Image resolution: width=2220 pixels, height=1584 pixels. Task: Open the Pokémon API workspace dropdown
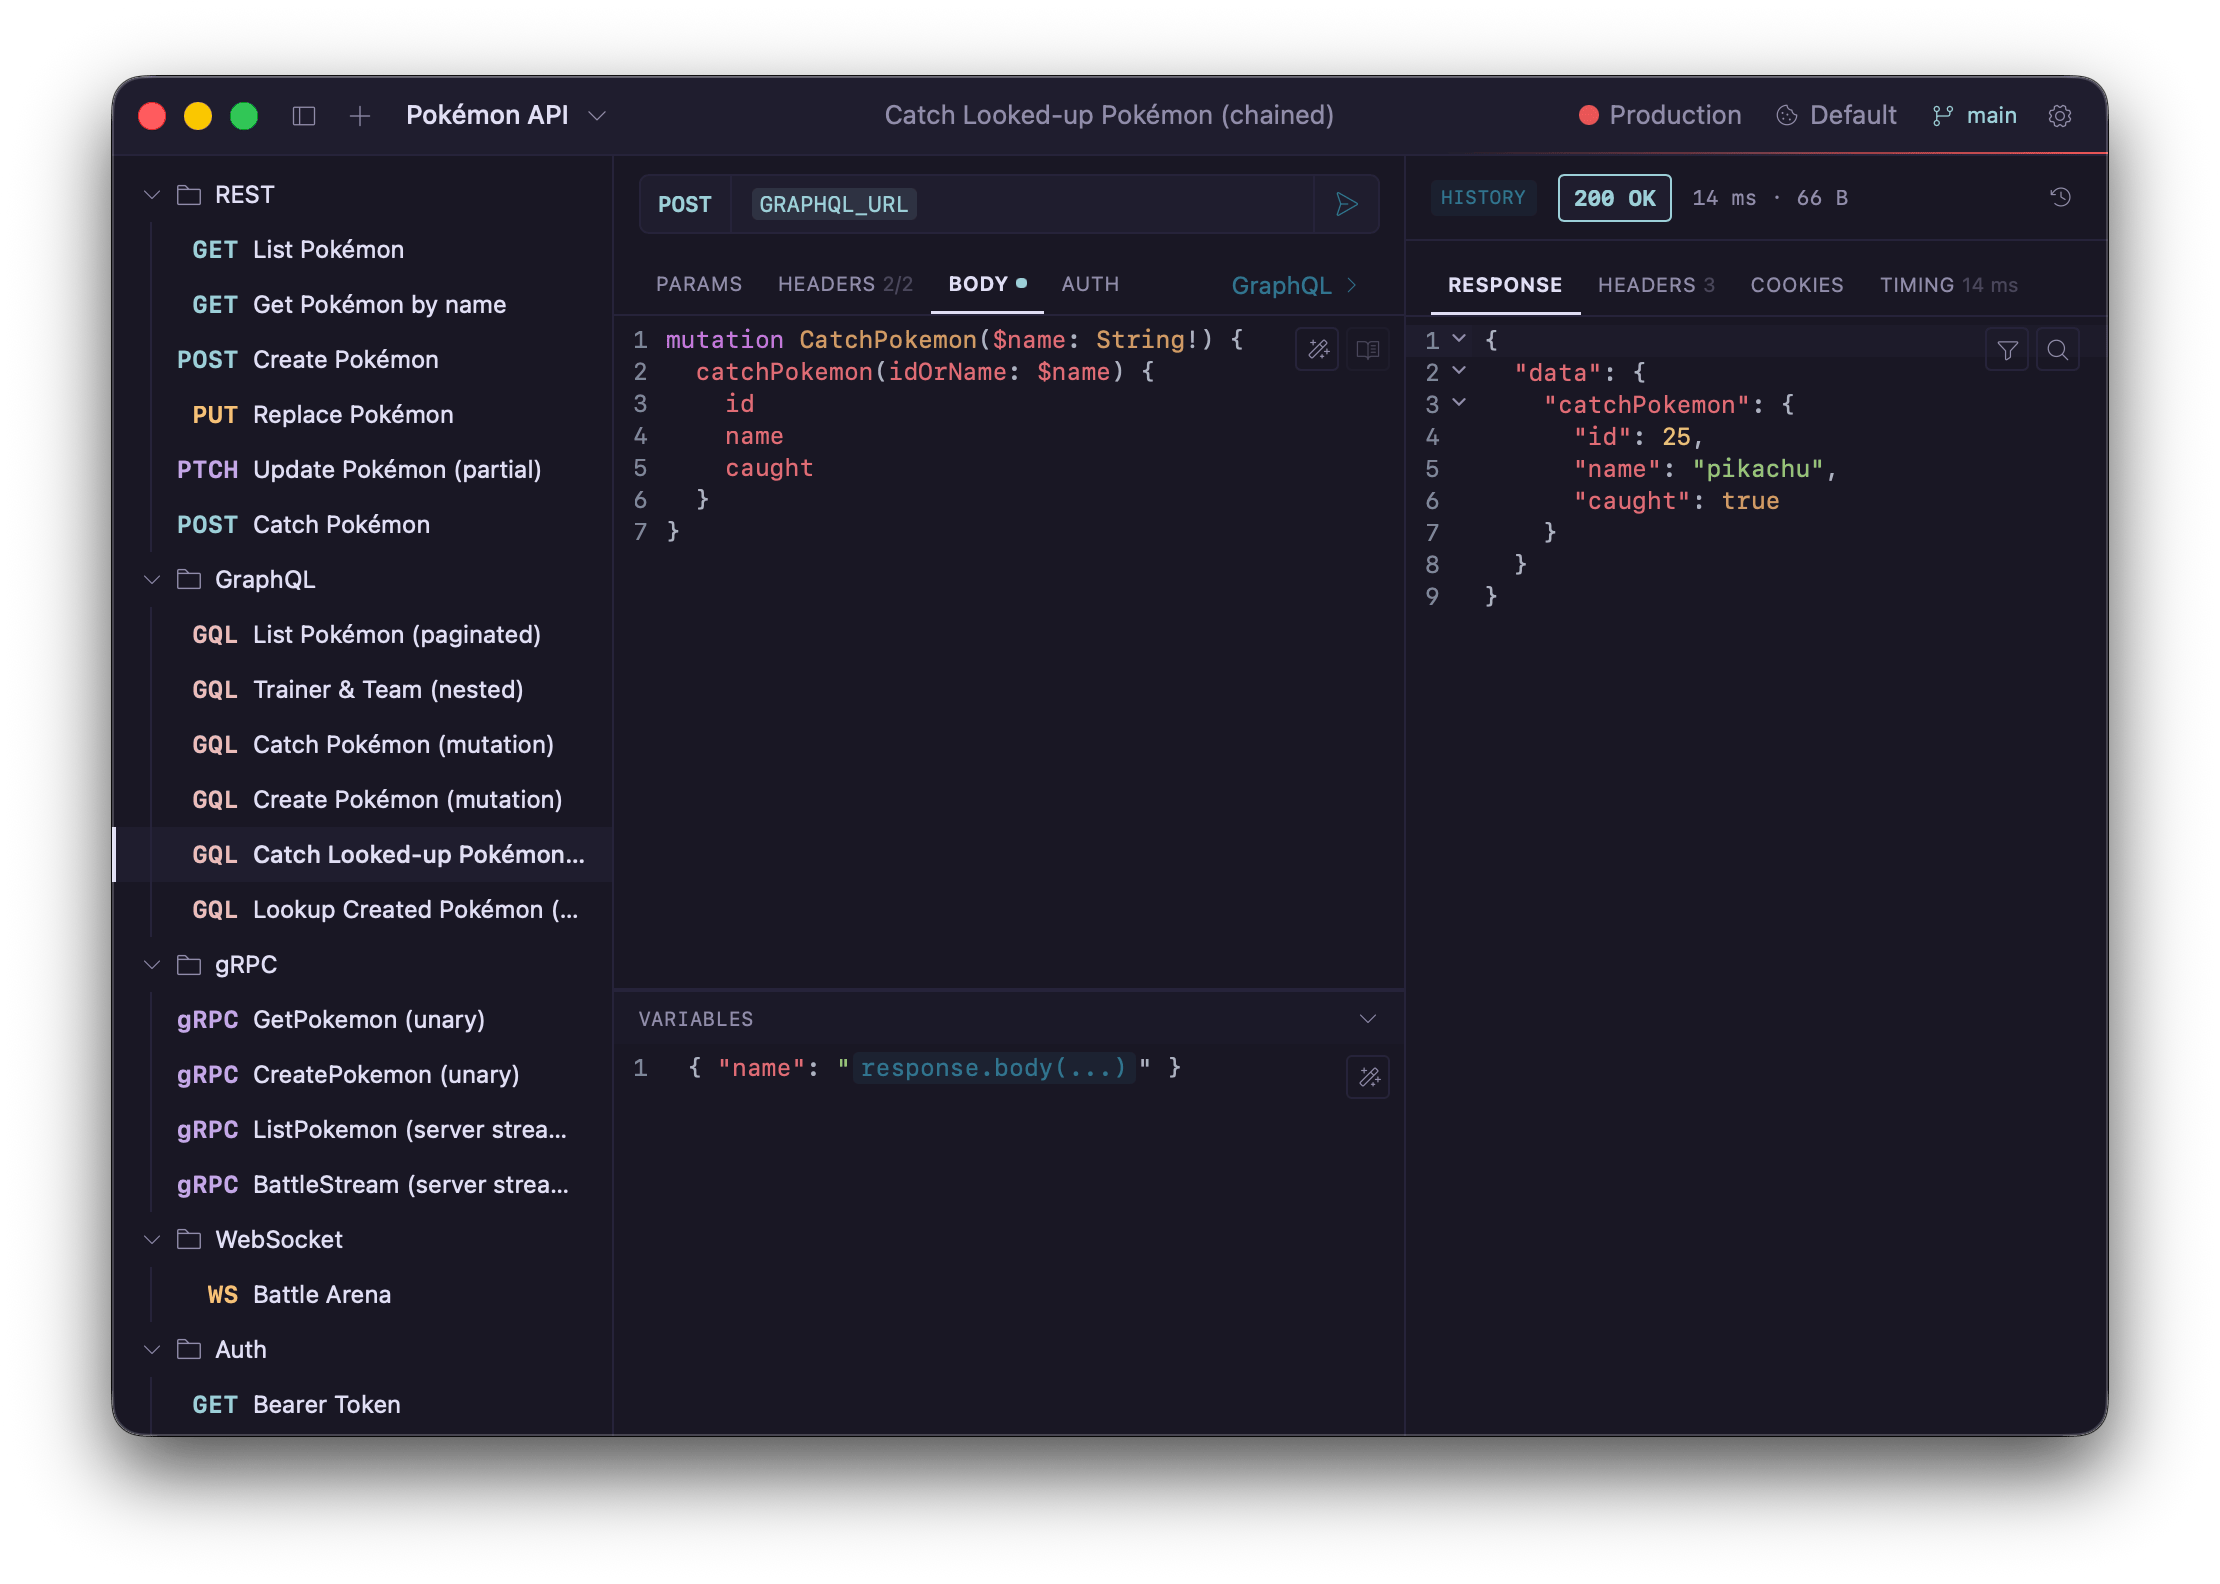coord(506,116)
